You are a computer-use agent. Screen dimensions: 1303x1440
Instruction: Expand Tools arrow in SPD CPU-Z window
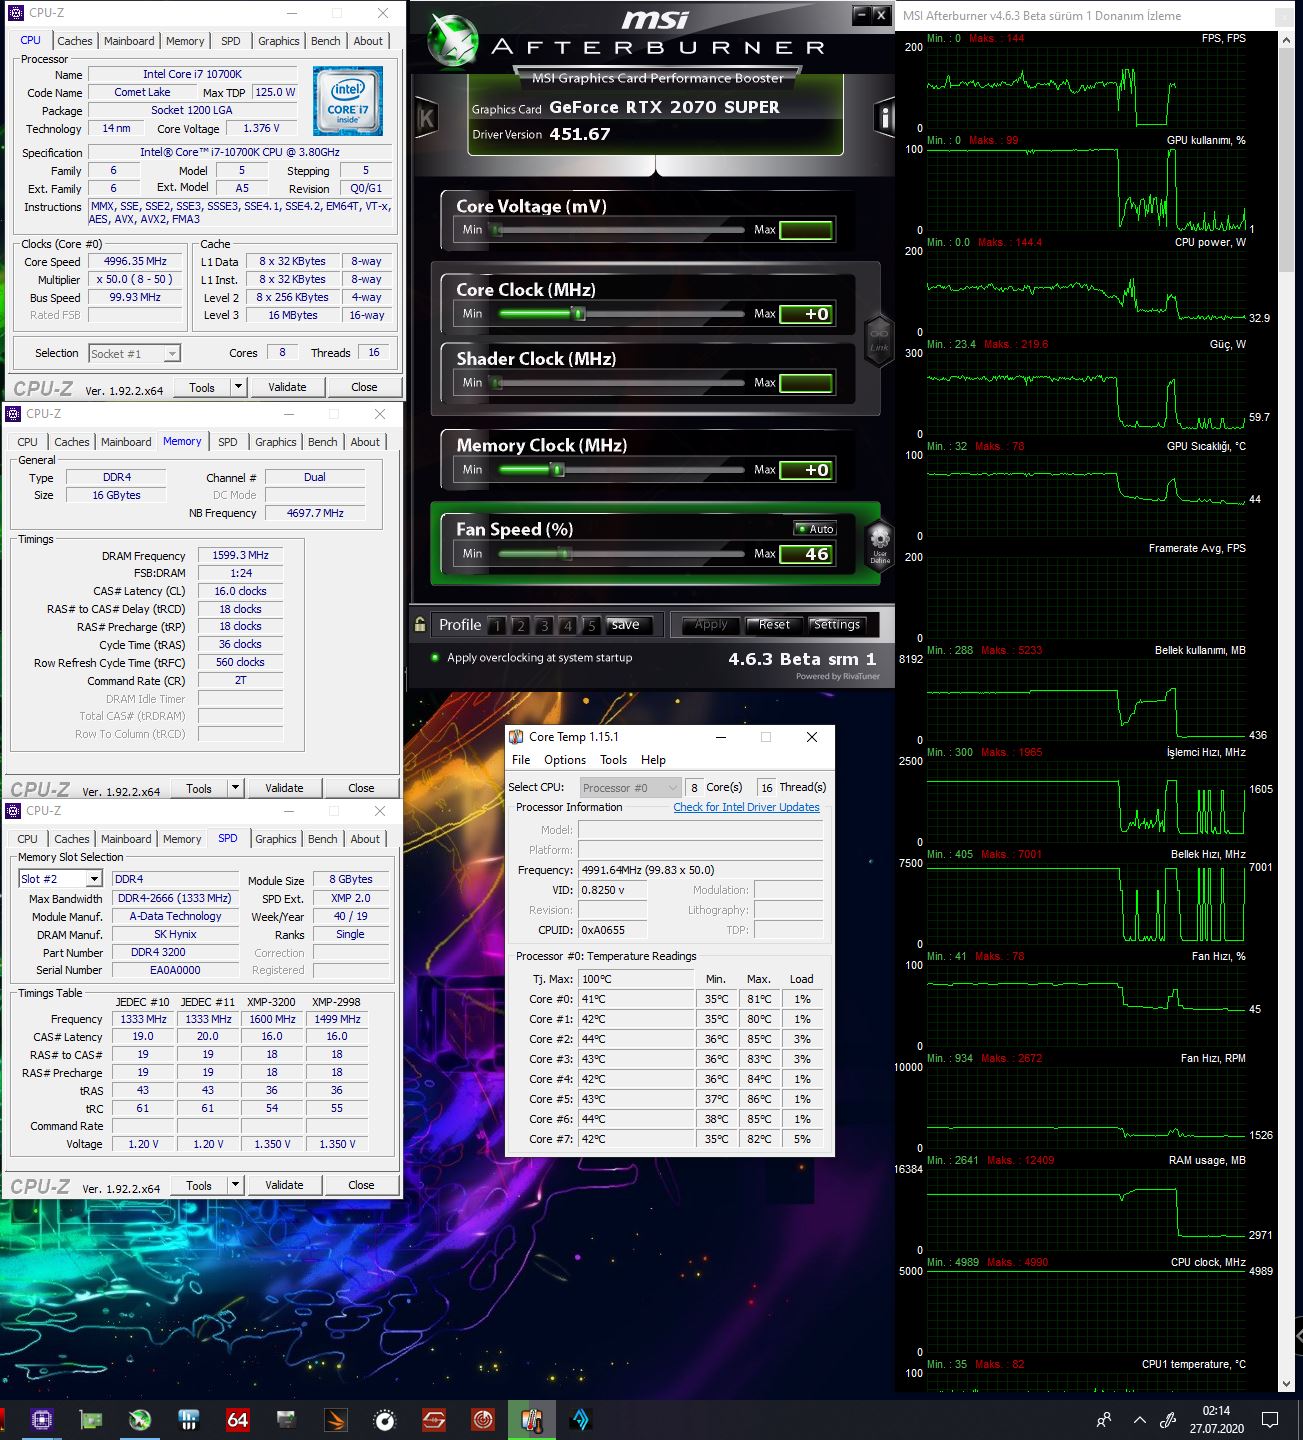(x=235, y=1185)
